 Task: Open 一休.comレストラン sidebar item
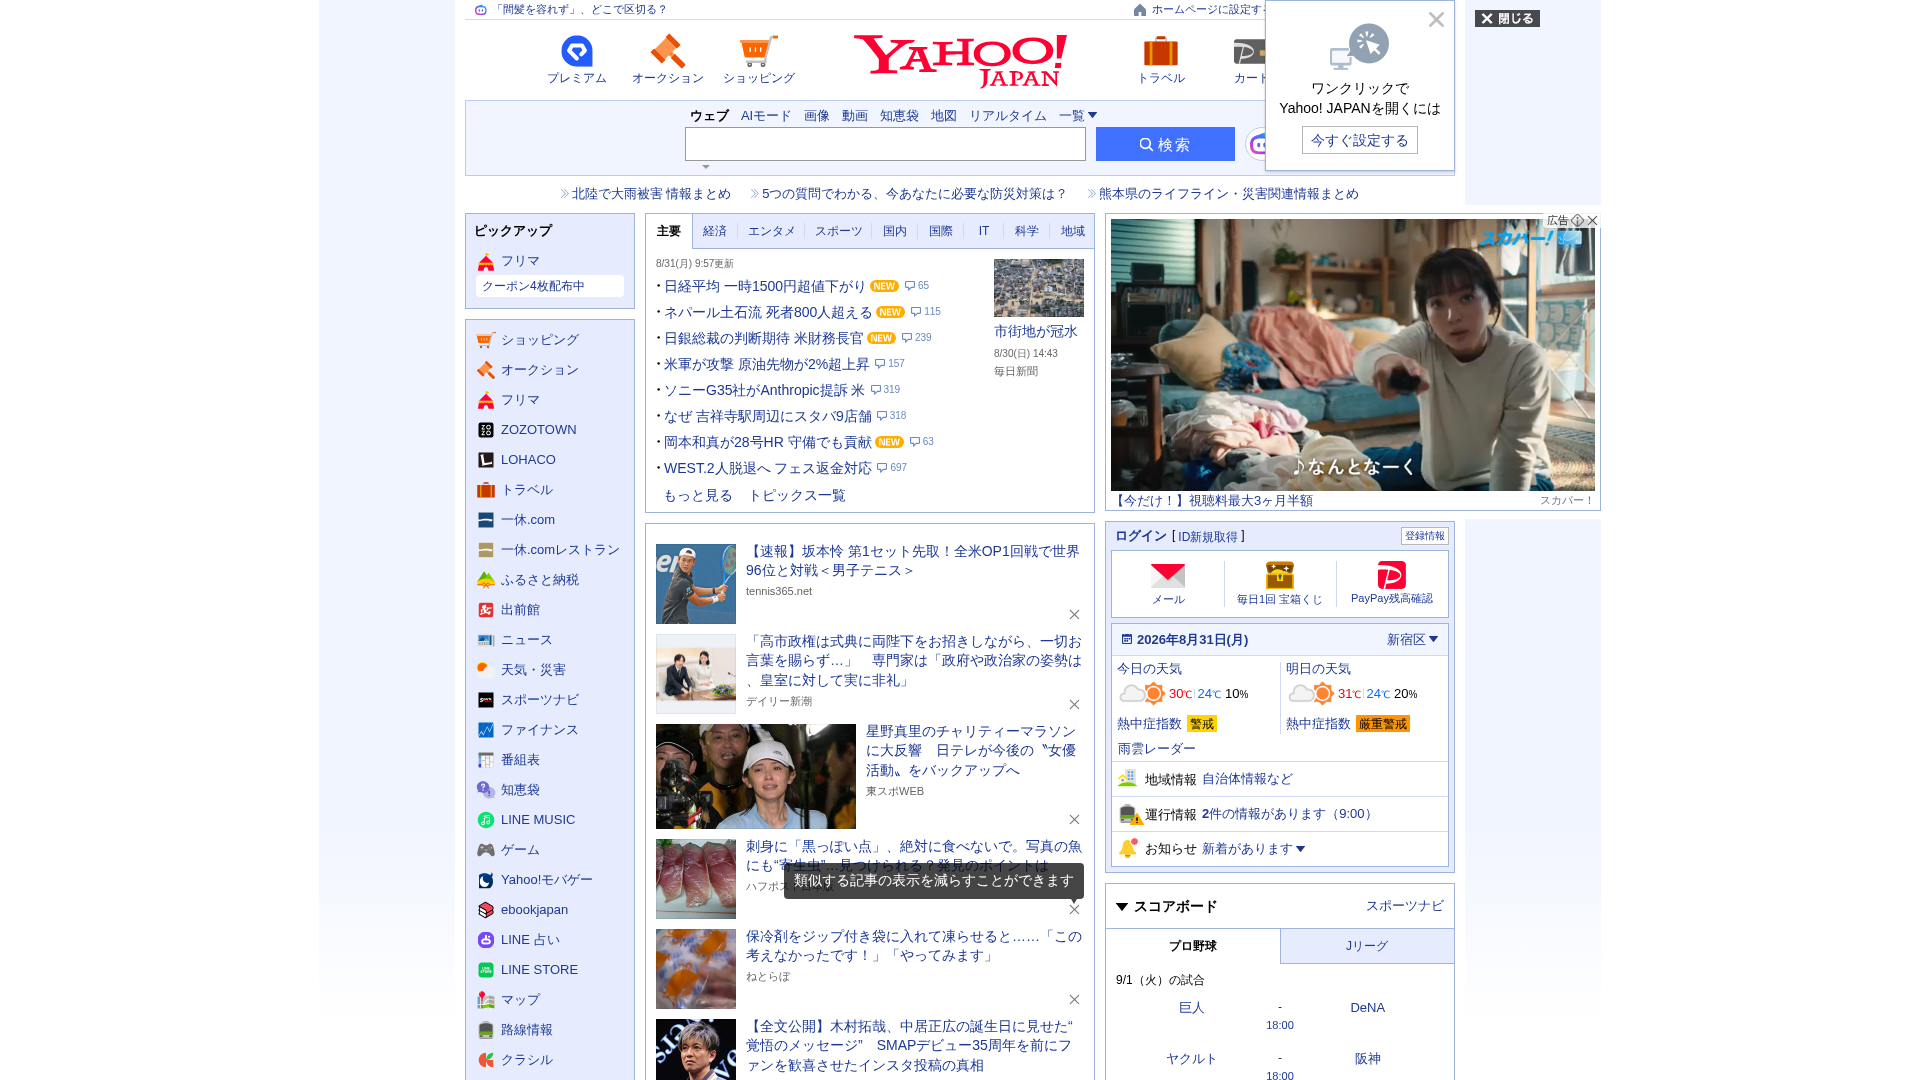[560, 550]
